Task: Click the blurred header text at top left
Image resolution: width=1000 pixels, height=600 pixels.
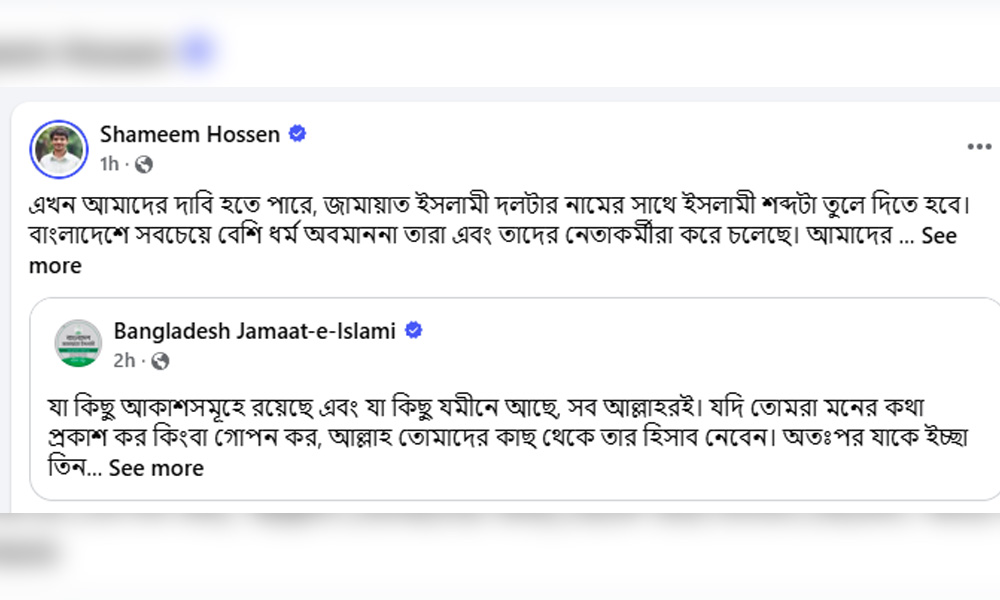Action: (x=83, y=53)
